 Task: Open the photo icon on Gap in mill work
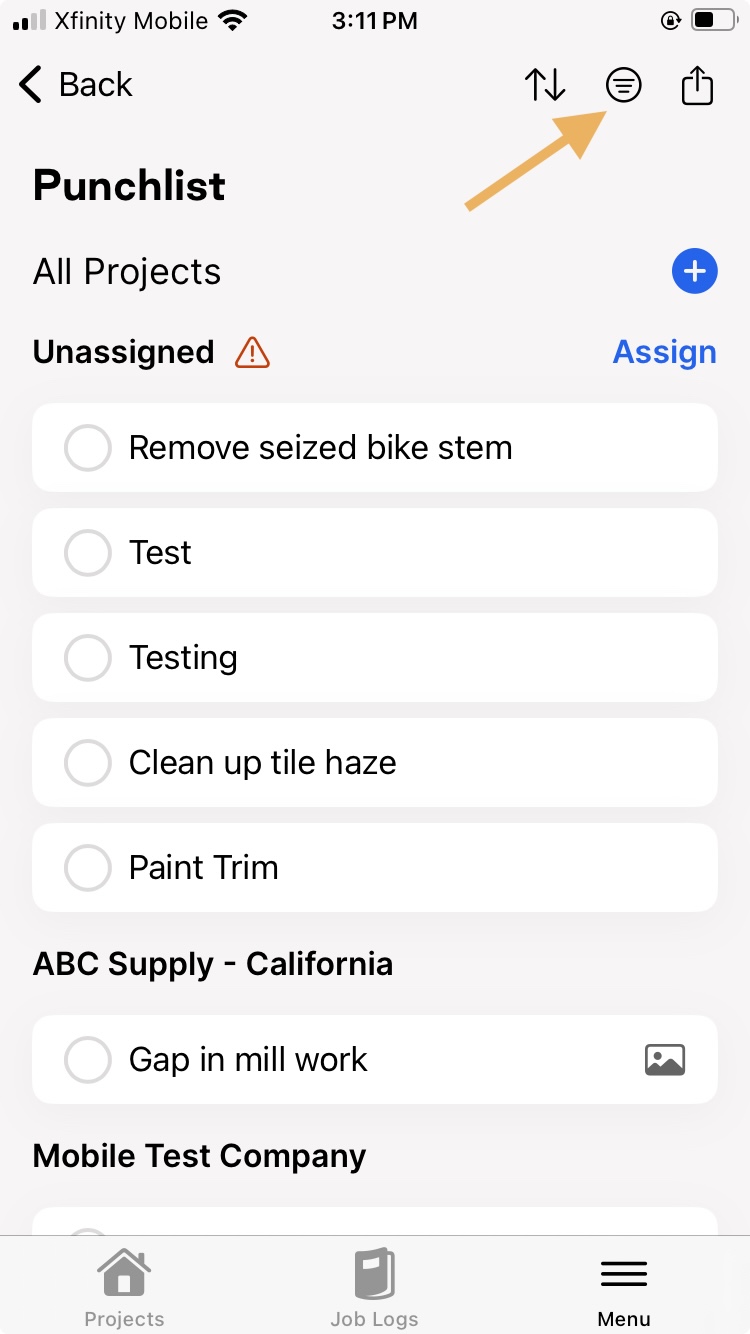pos(665,1059)
